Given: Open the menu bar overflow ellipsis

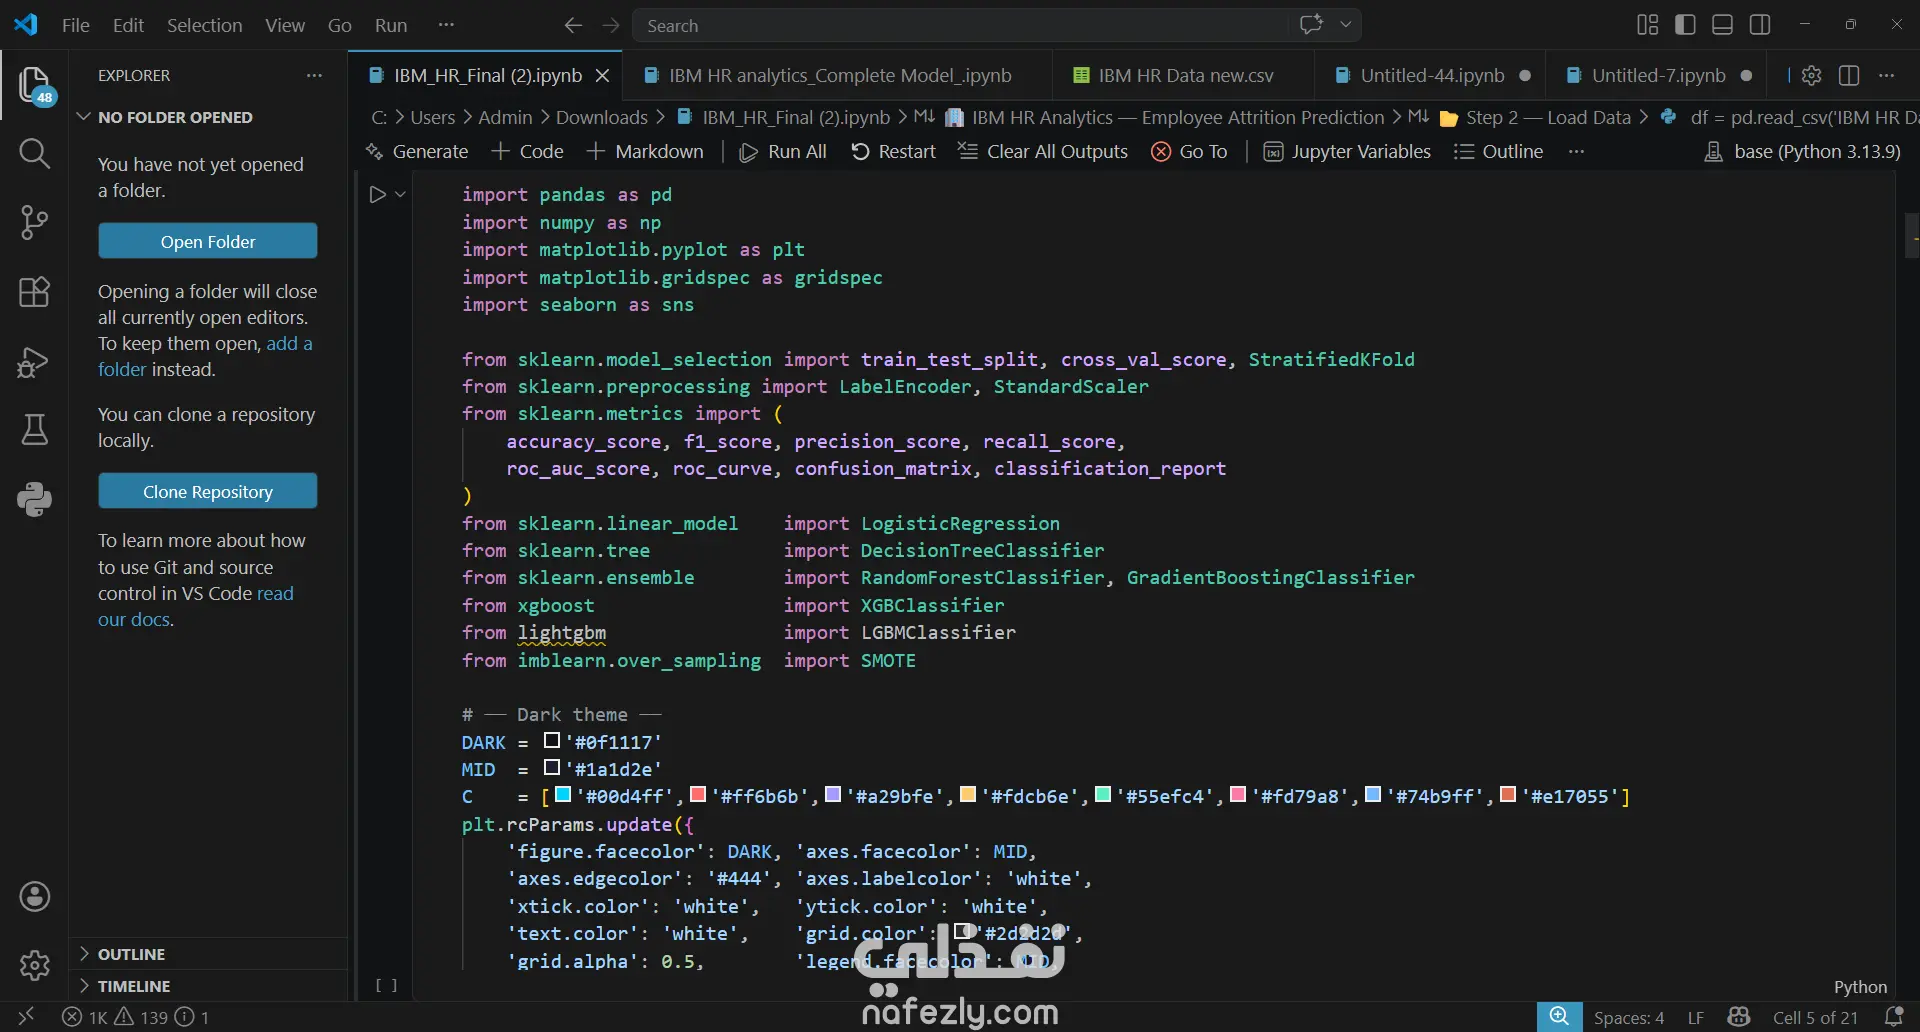Looking at the screenshot, I should pyautogui.click(x=446, y=25).
